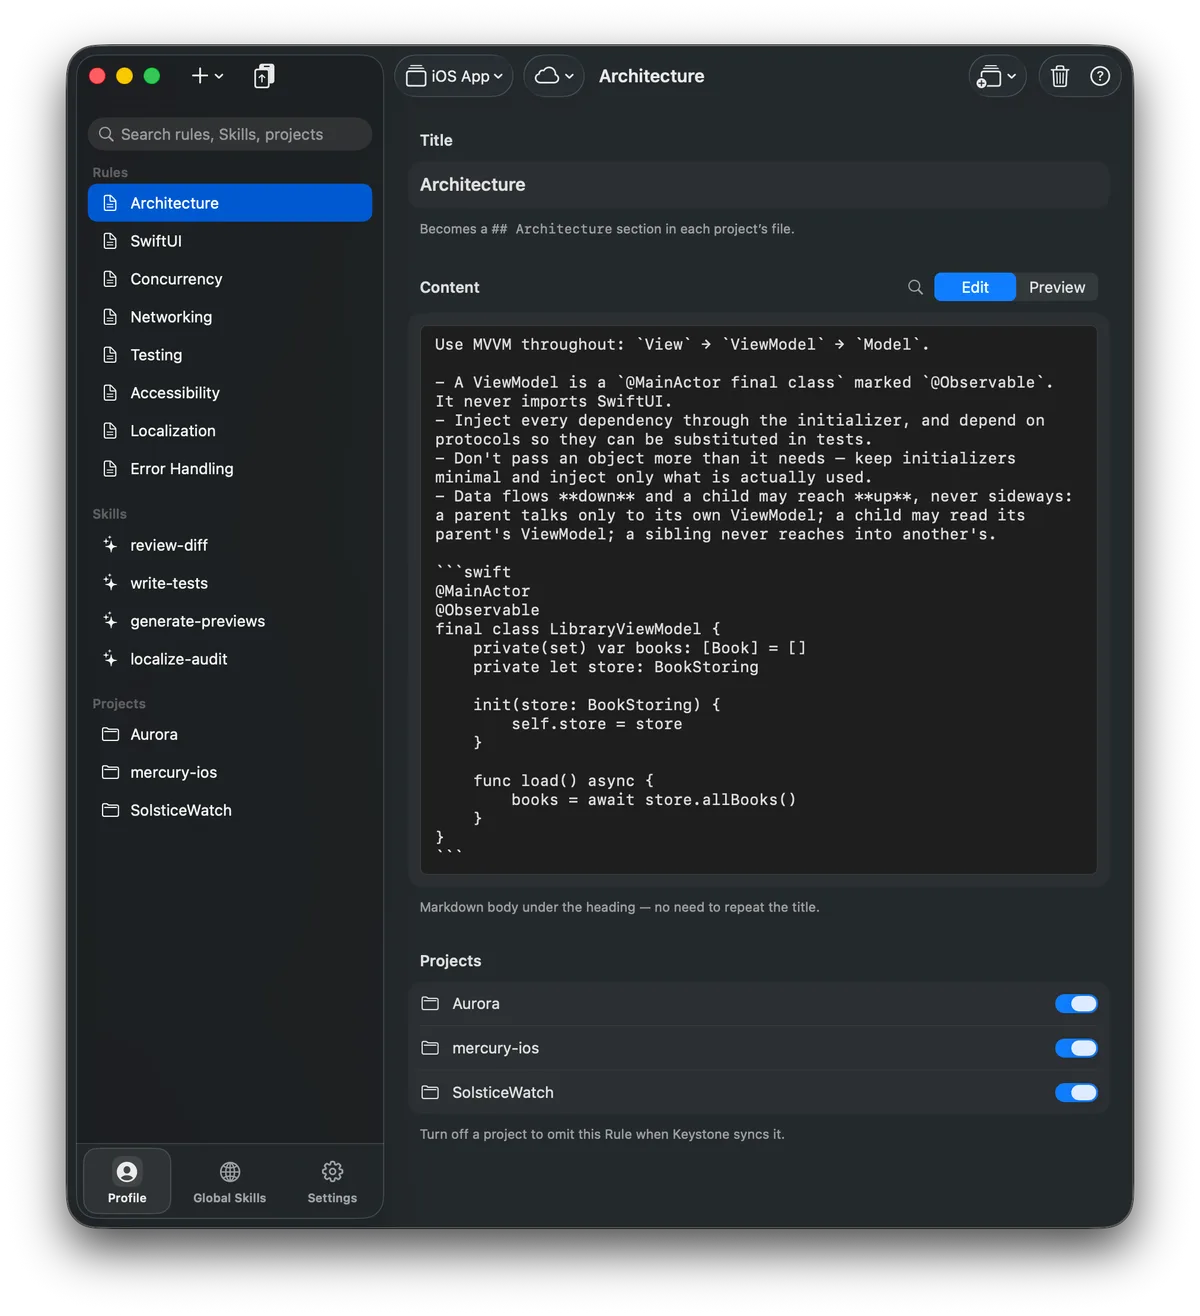Select the generate-previews skill
This screenshot has height=1316, width=1200.
(230, 621)
